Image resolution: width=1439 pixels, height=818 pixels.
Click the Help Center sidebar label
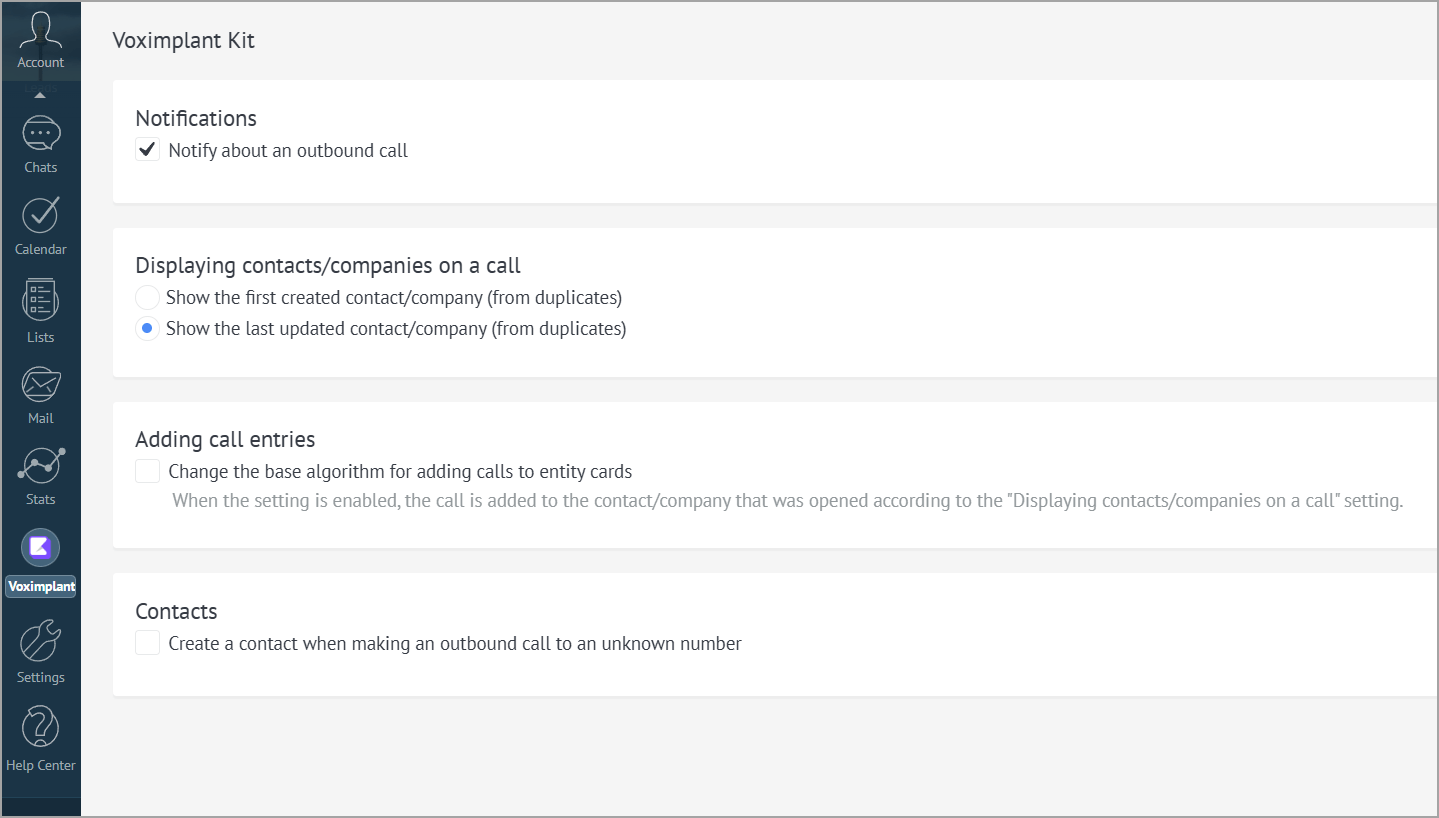click(41, 766)
